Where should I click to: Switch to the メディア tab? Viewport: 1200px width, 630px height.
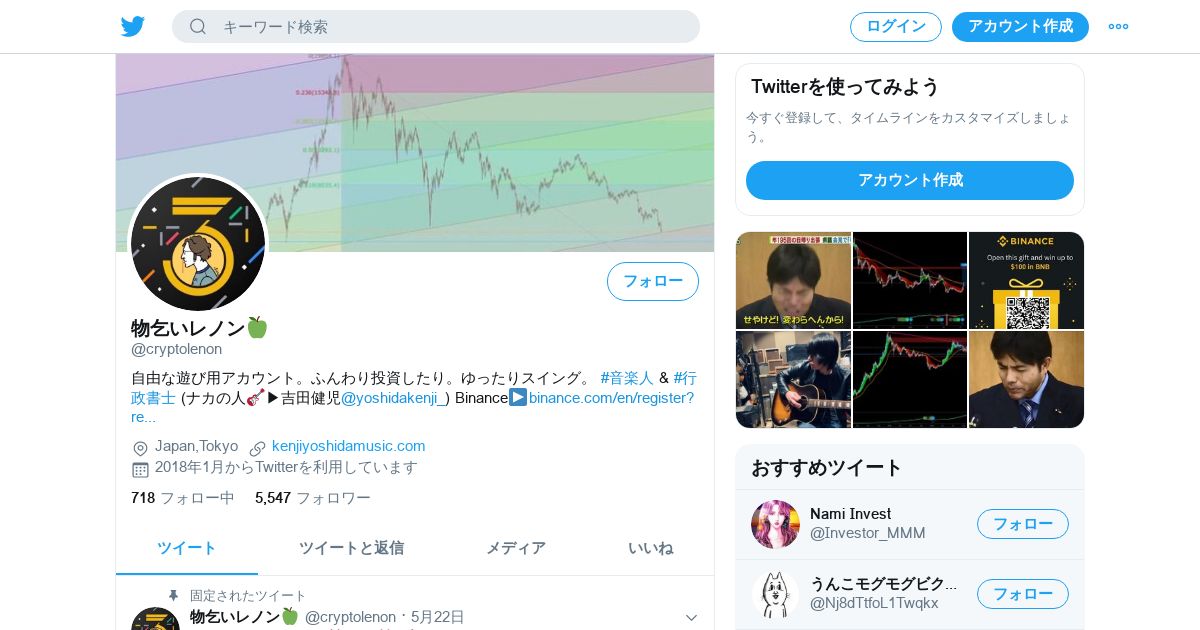click(x=516, y=548)
